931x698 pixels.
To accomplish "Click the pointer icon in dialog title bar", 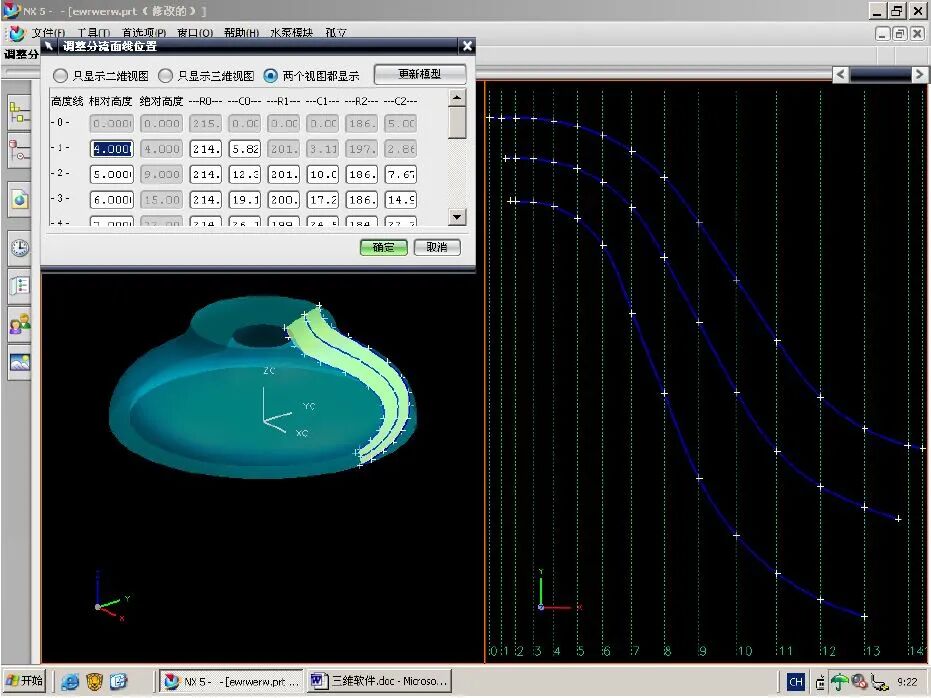I will tap(49, 46).
